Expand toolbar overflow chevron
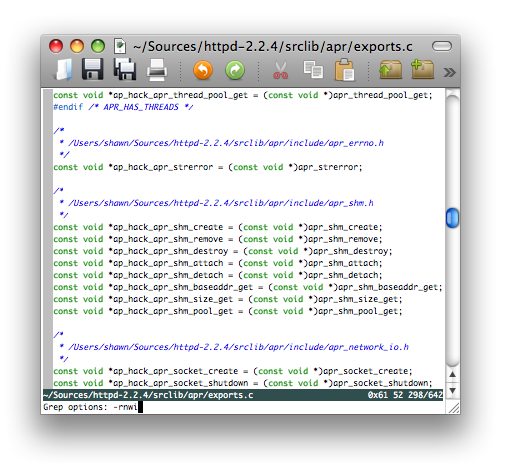 [x=449, y=72]
